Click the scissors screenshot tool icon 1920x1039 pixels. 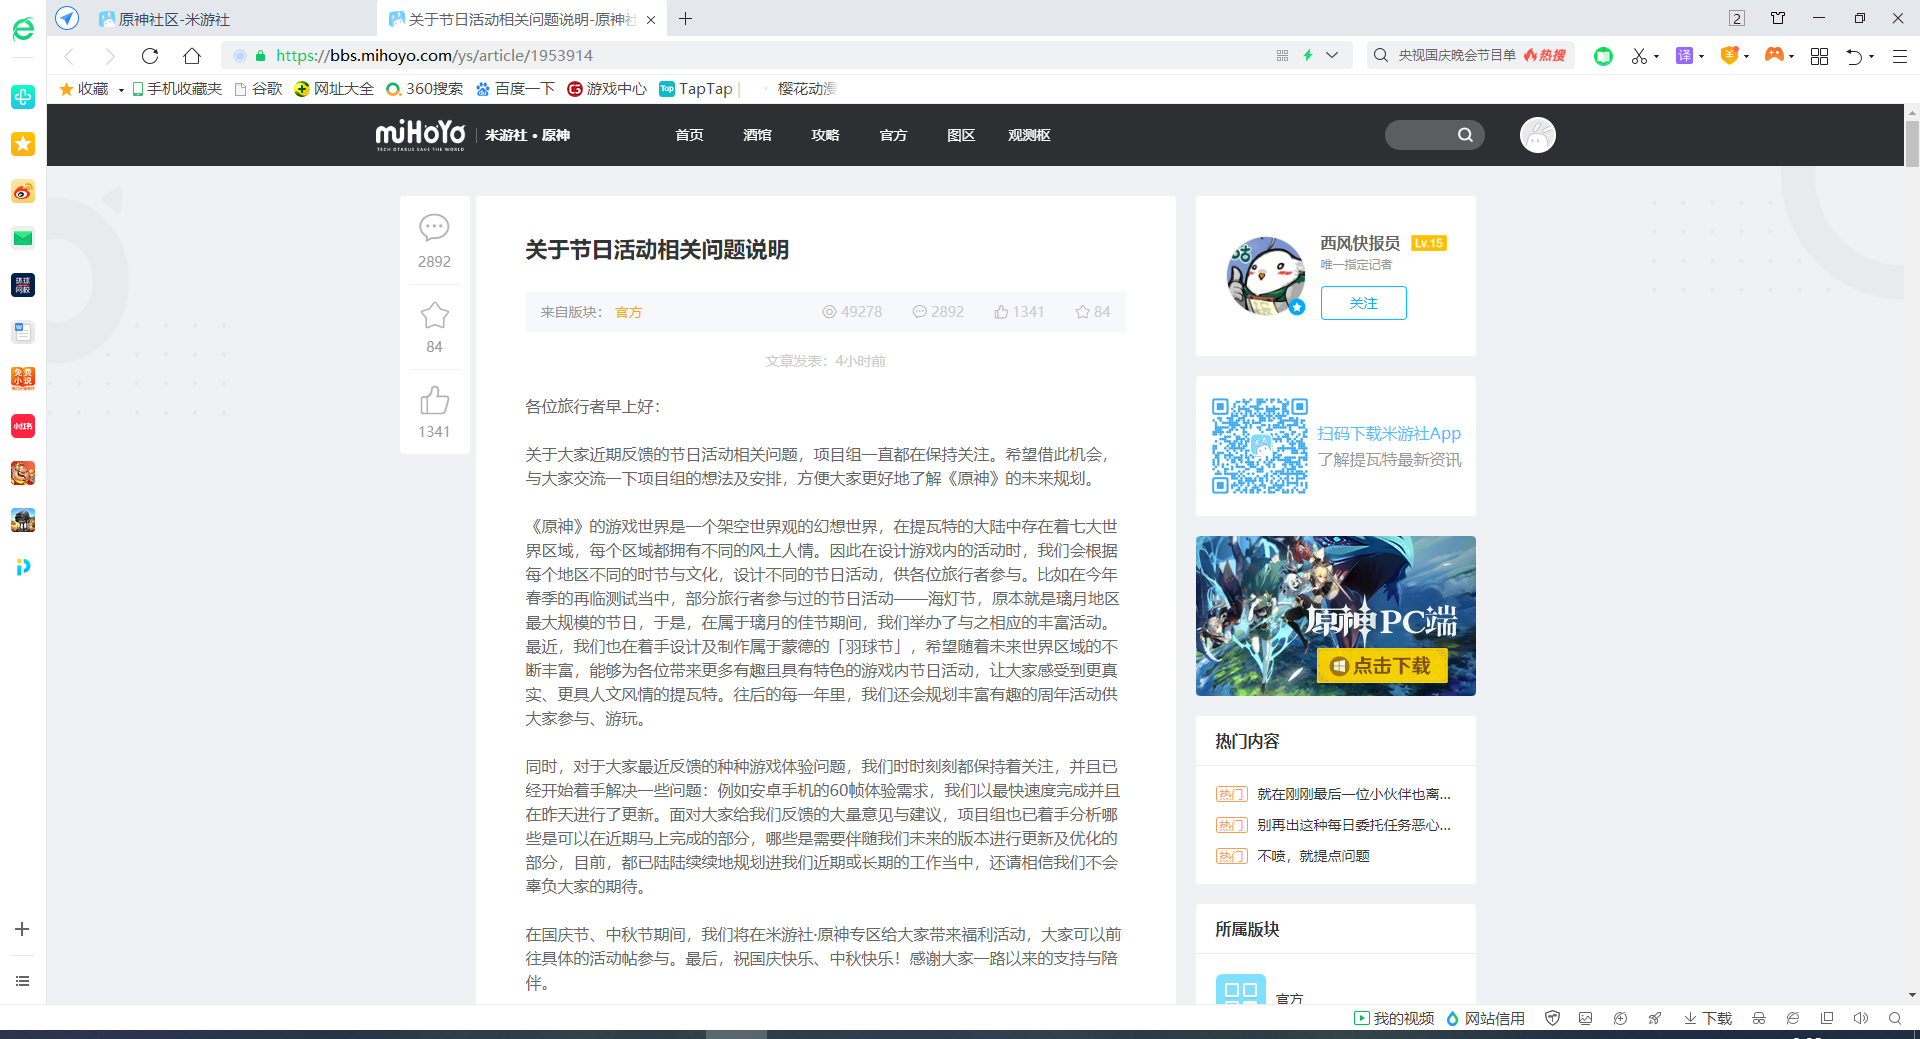[1638, 56]
